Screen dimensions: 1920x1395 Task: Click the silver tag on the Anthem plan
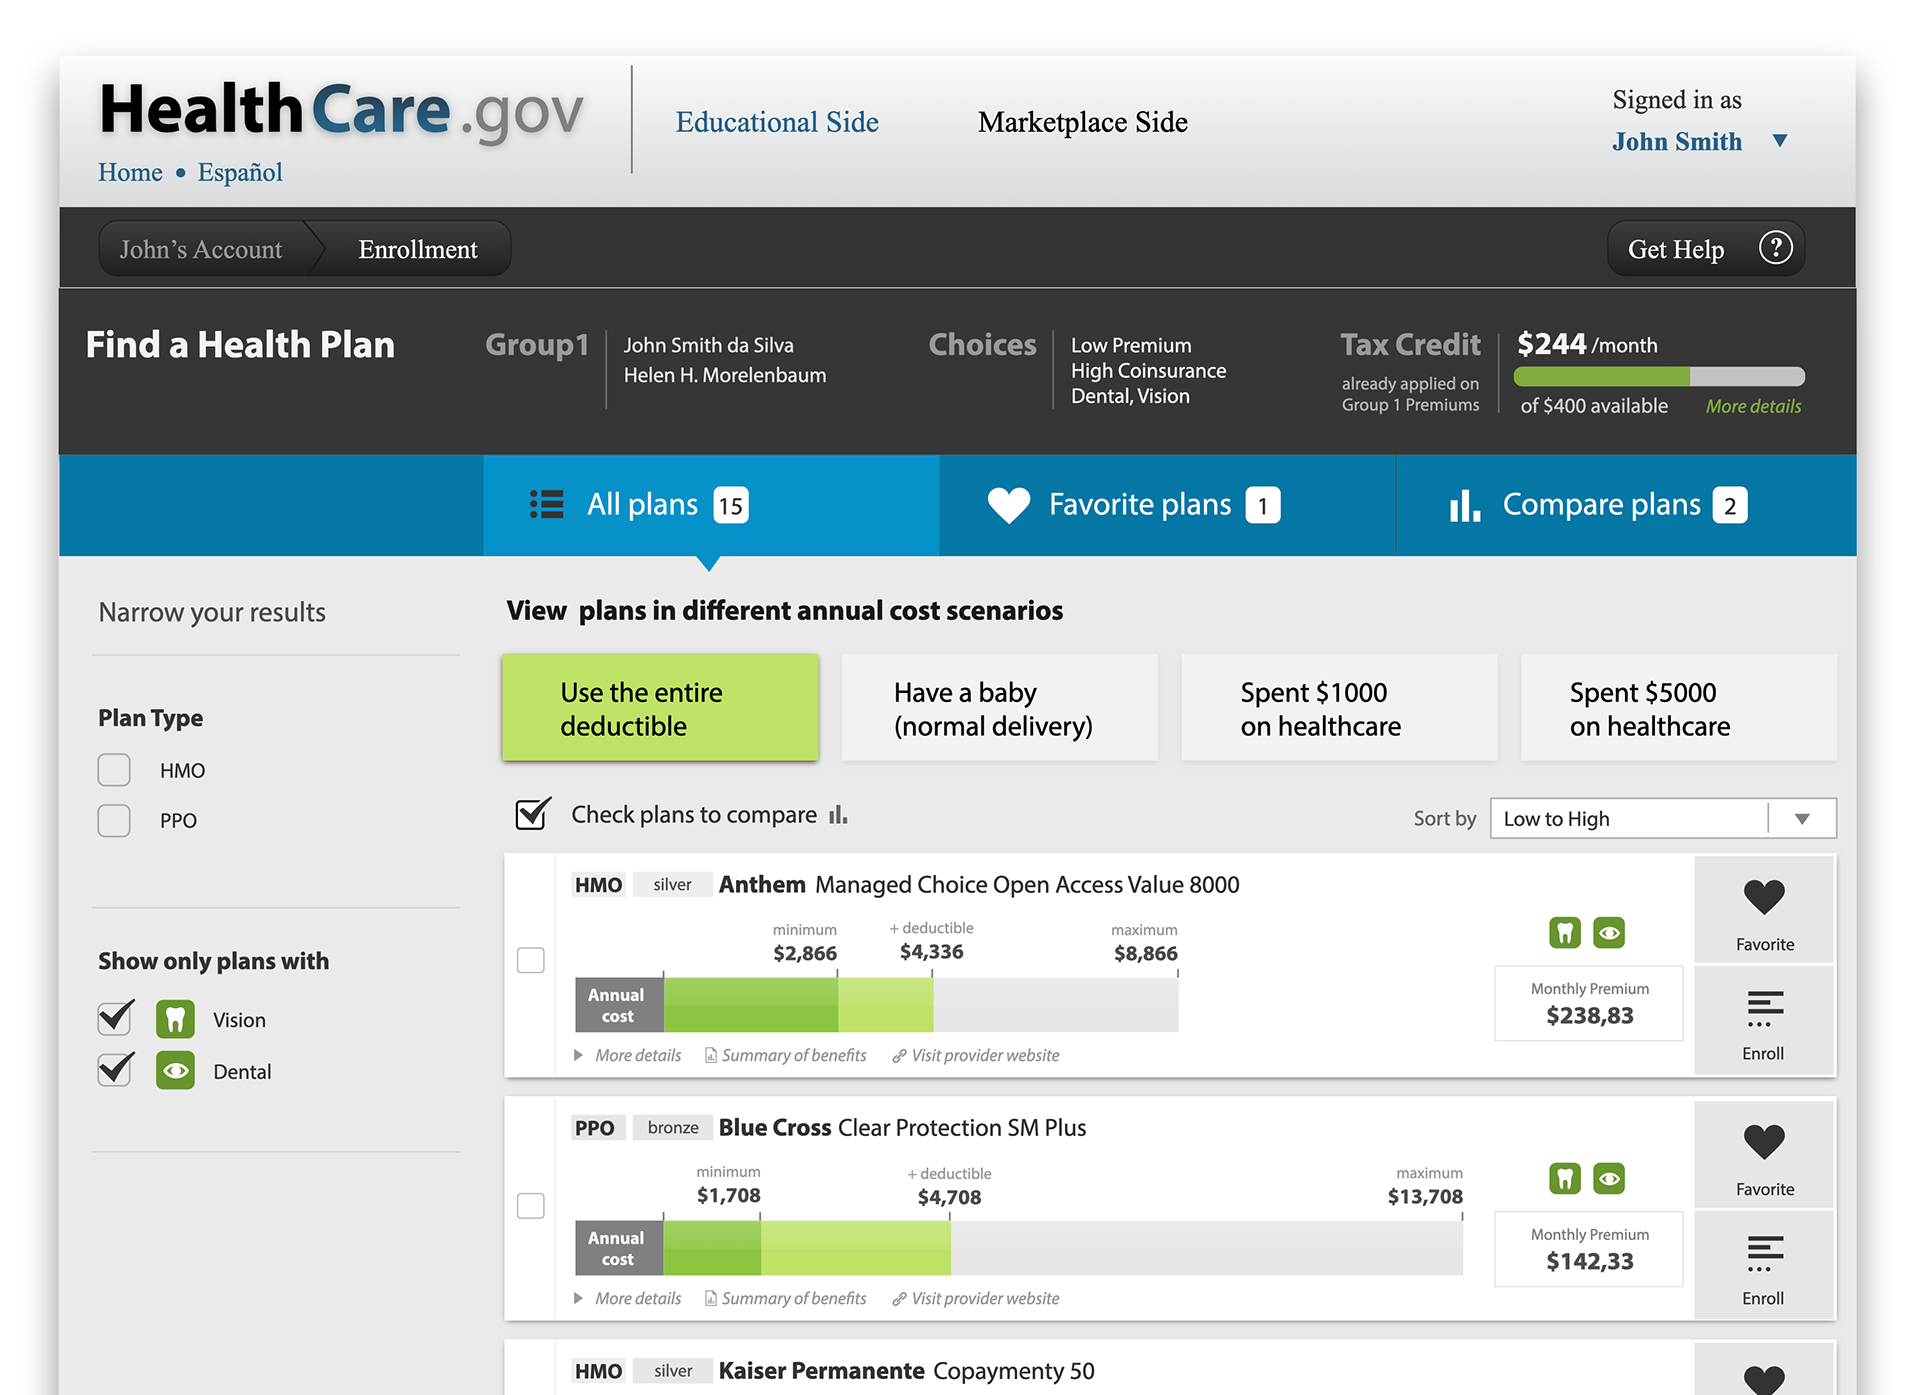(x=672, y=885)
